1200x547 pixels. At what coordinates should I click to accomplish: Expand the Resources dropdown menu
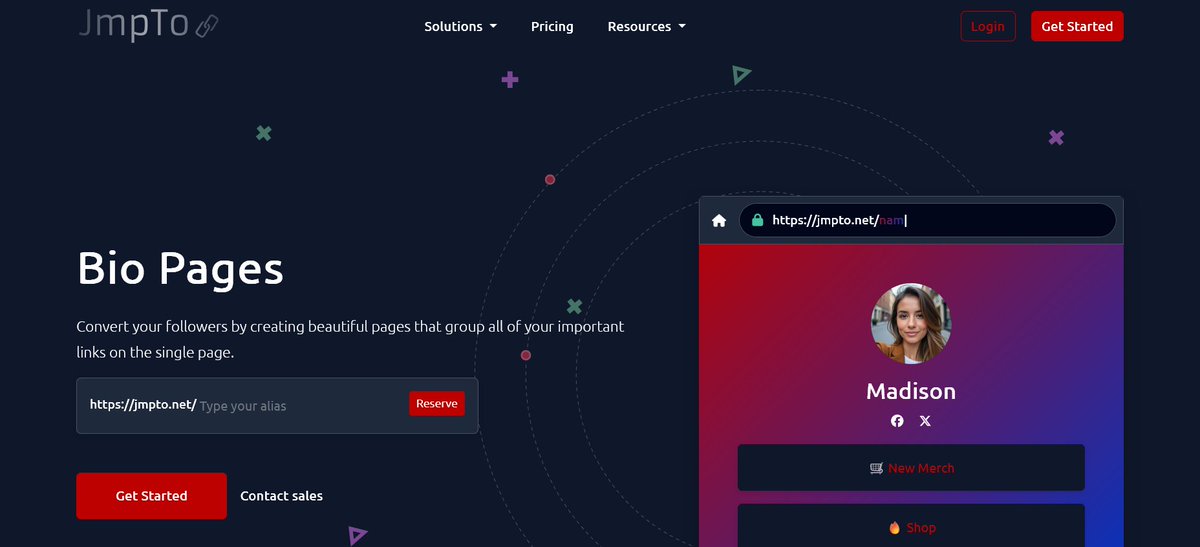point(646,27)
